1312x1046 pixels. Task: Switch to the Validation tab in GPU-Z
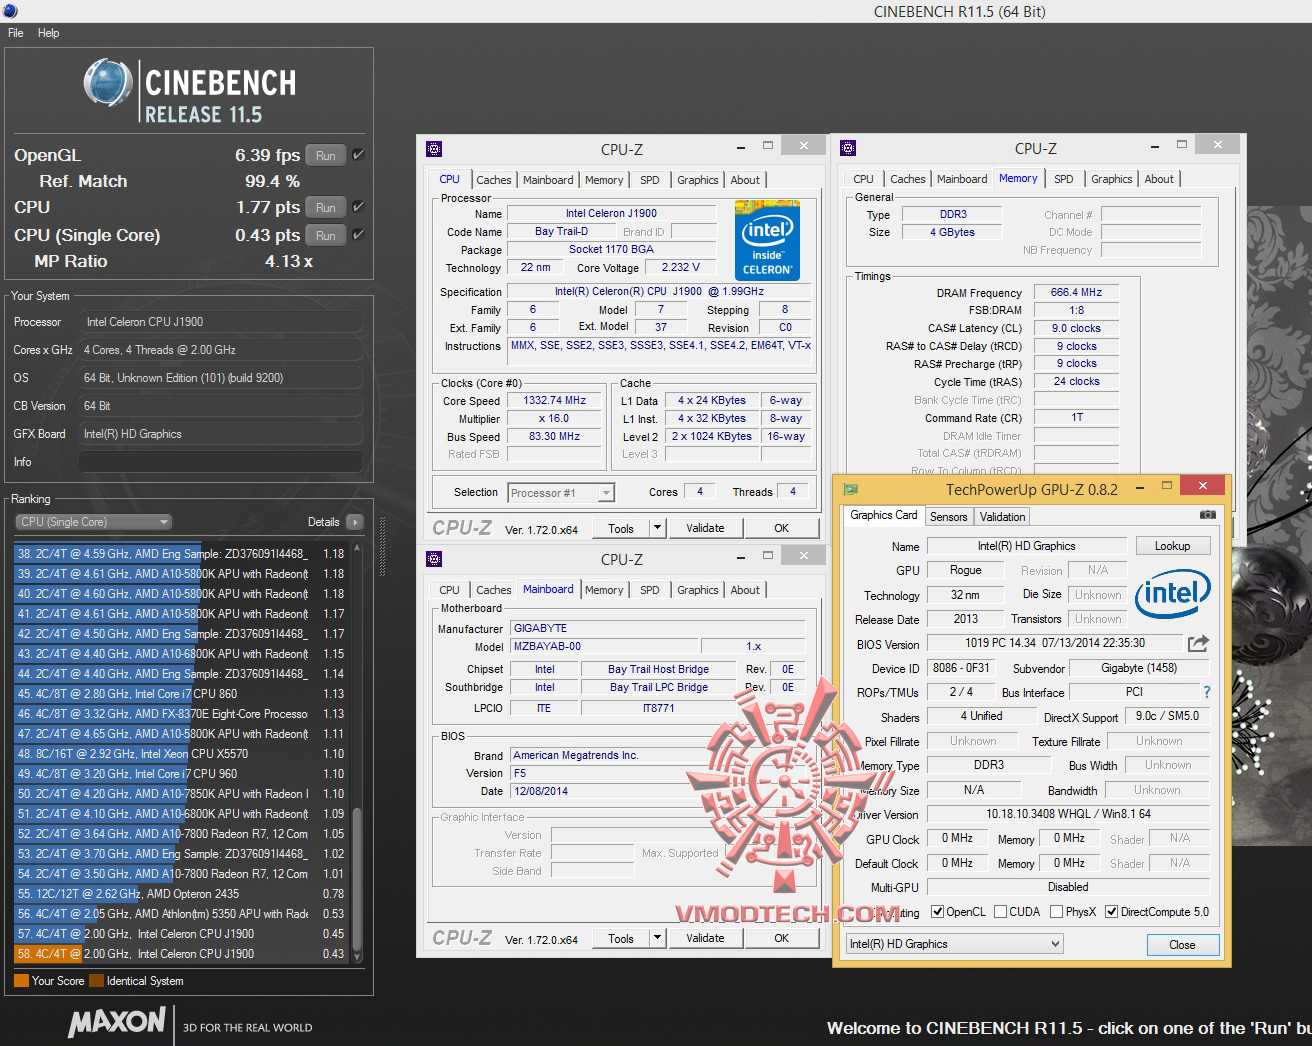click(x=1002, y=517)
